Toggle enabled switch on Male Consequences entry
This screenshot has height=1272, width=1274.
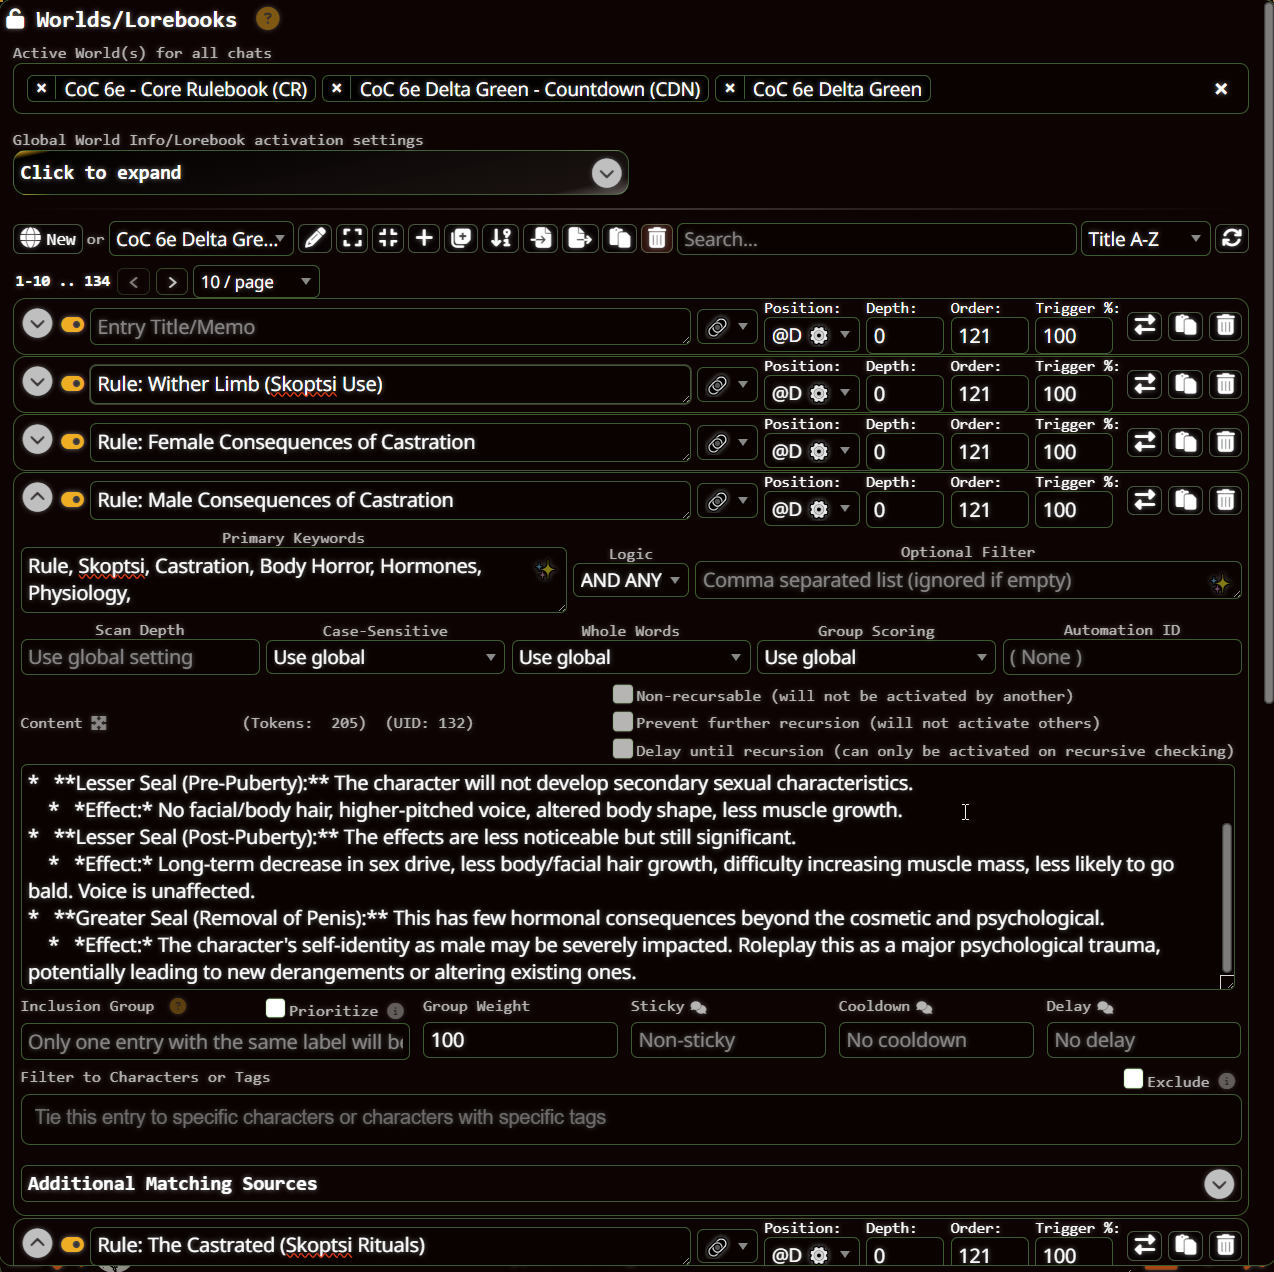click(72, 499)
